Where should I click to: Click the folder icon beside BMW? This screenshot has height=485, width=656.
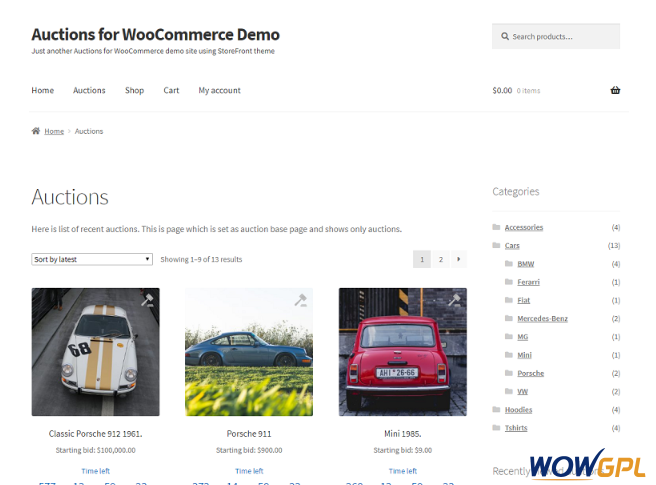[x=509, y=263]
